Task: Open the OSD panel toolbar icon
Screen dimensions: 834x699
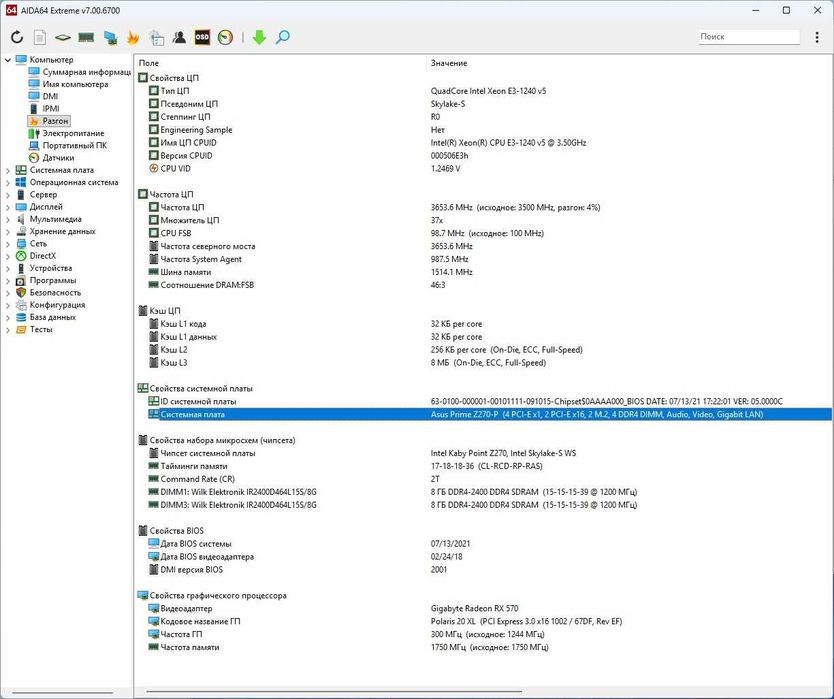Action: 202,37
